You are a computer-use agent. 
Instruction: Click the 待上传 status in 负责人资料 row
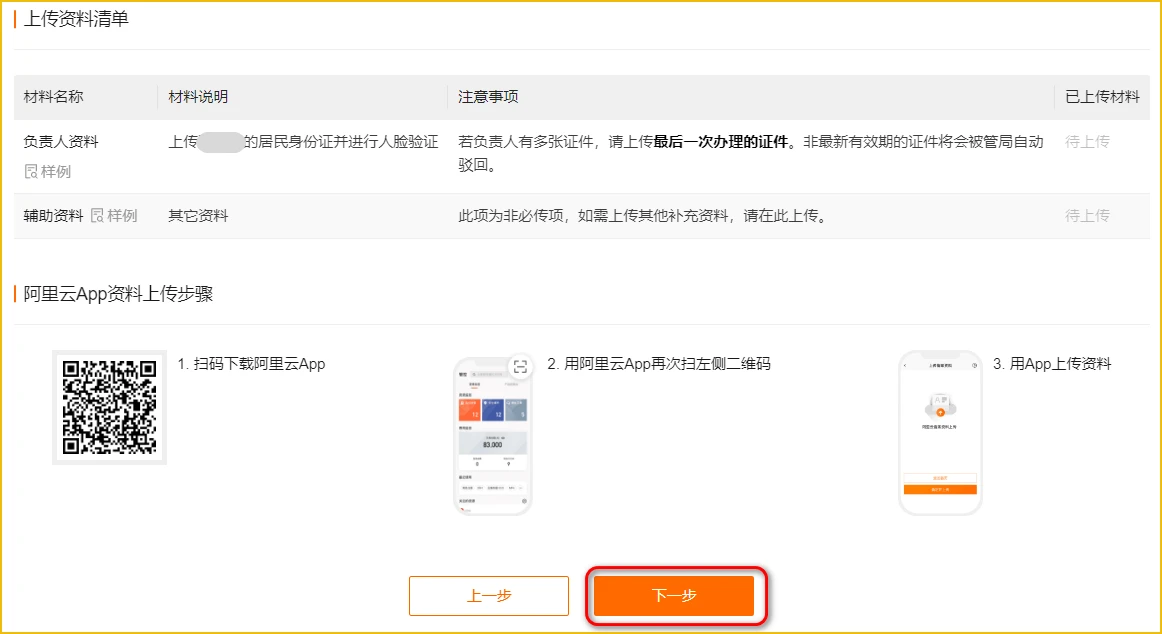click(1087, 141)
